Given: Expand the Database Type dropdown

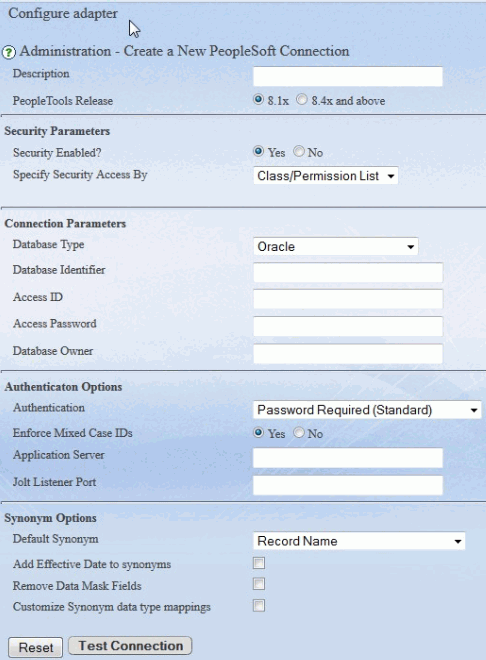Looking at the screenshot, I should pos(336,246).
